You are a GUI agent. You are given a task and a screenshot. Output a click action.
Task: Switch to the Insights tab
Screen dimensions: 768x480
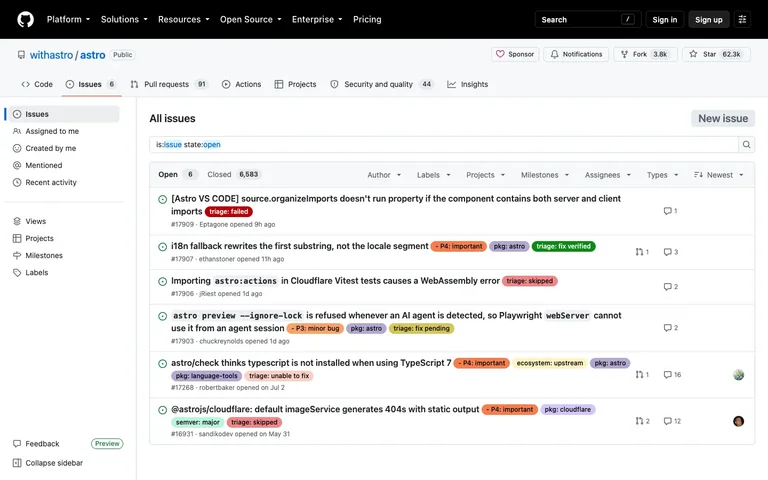point(468,84)
